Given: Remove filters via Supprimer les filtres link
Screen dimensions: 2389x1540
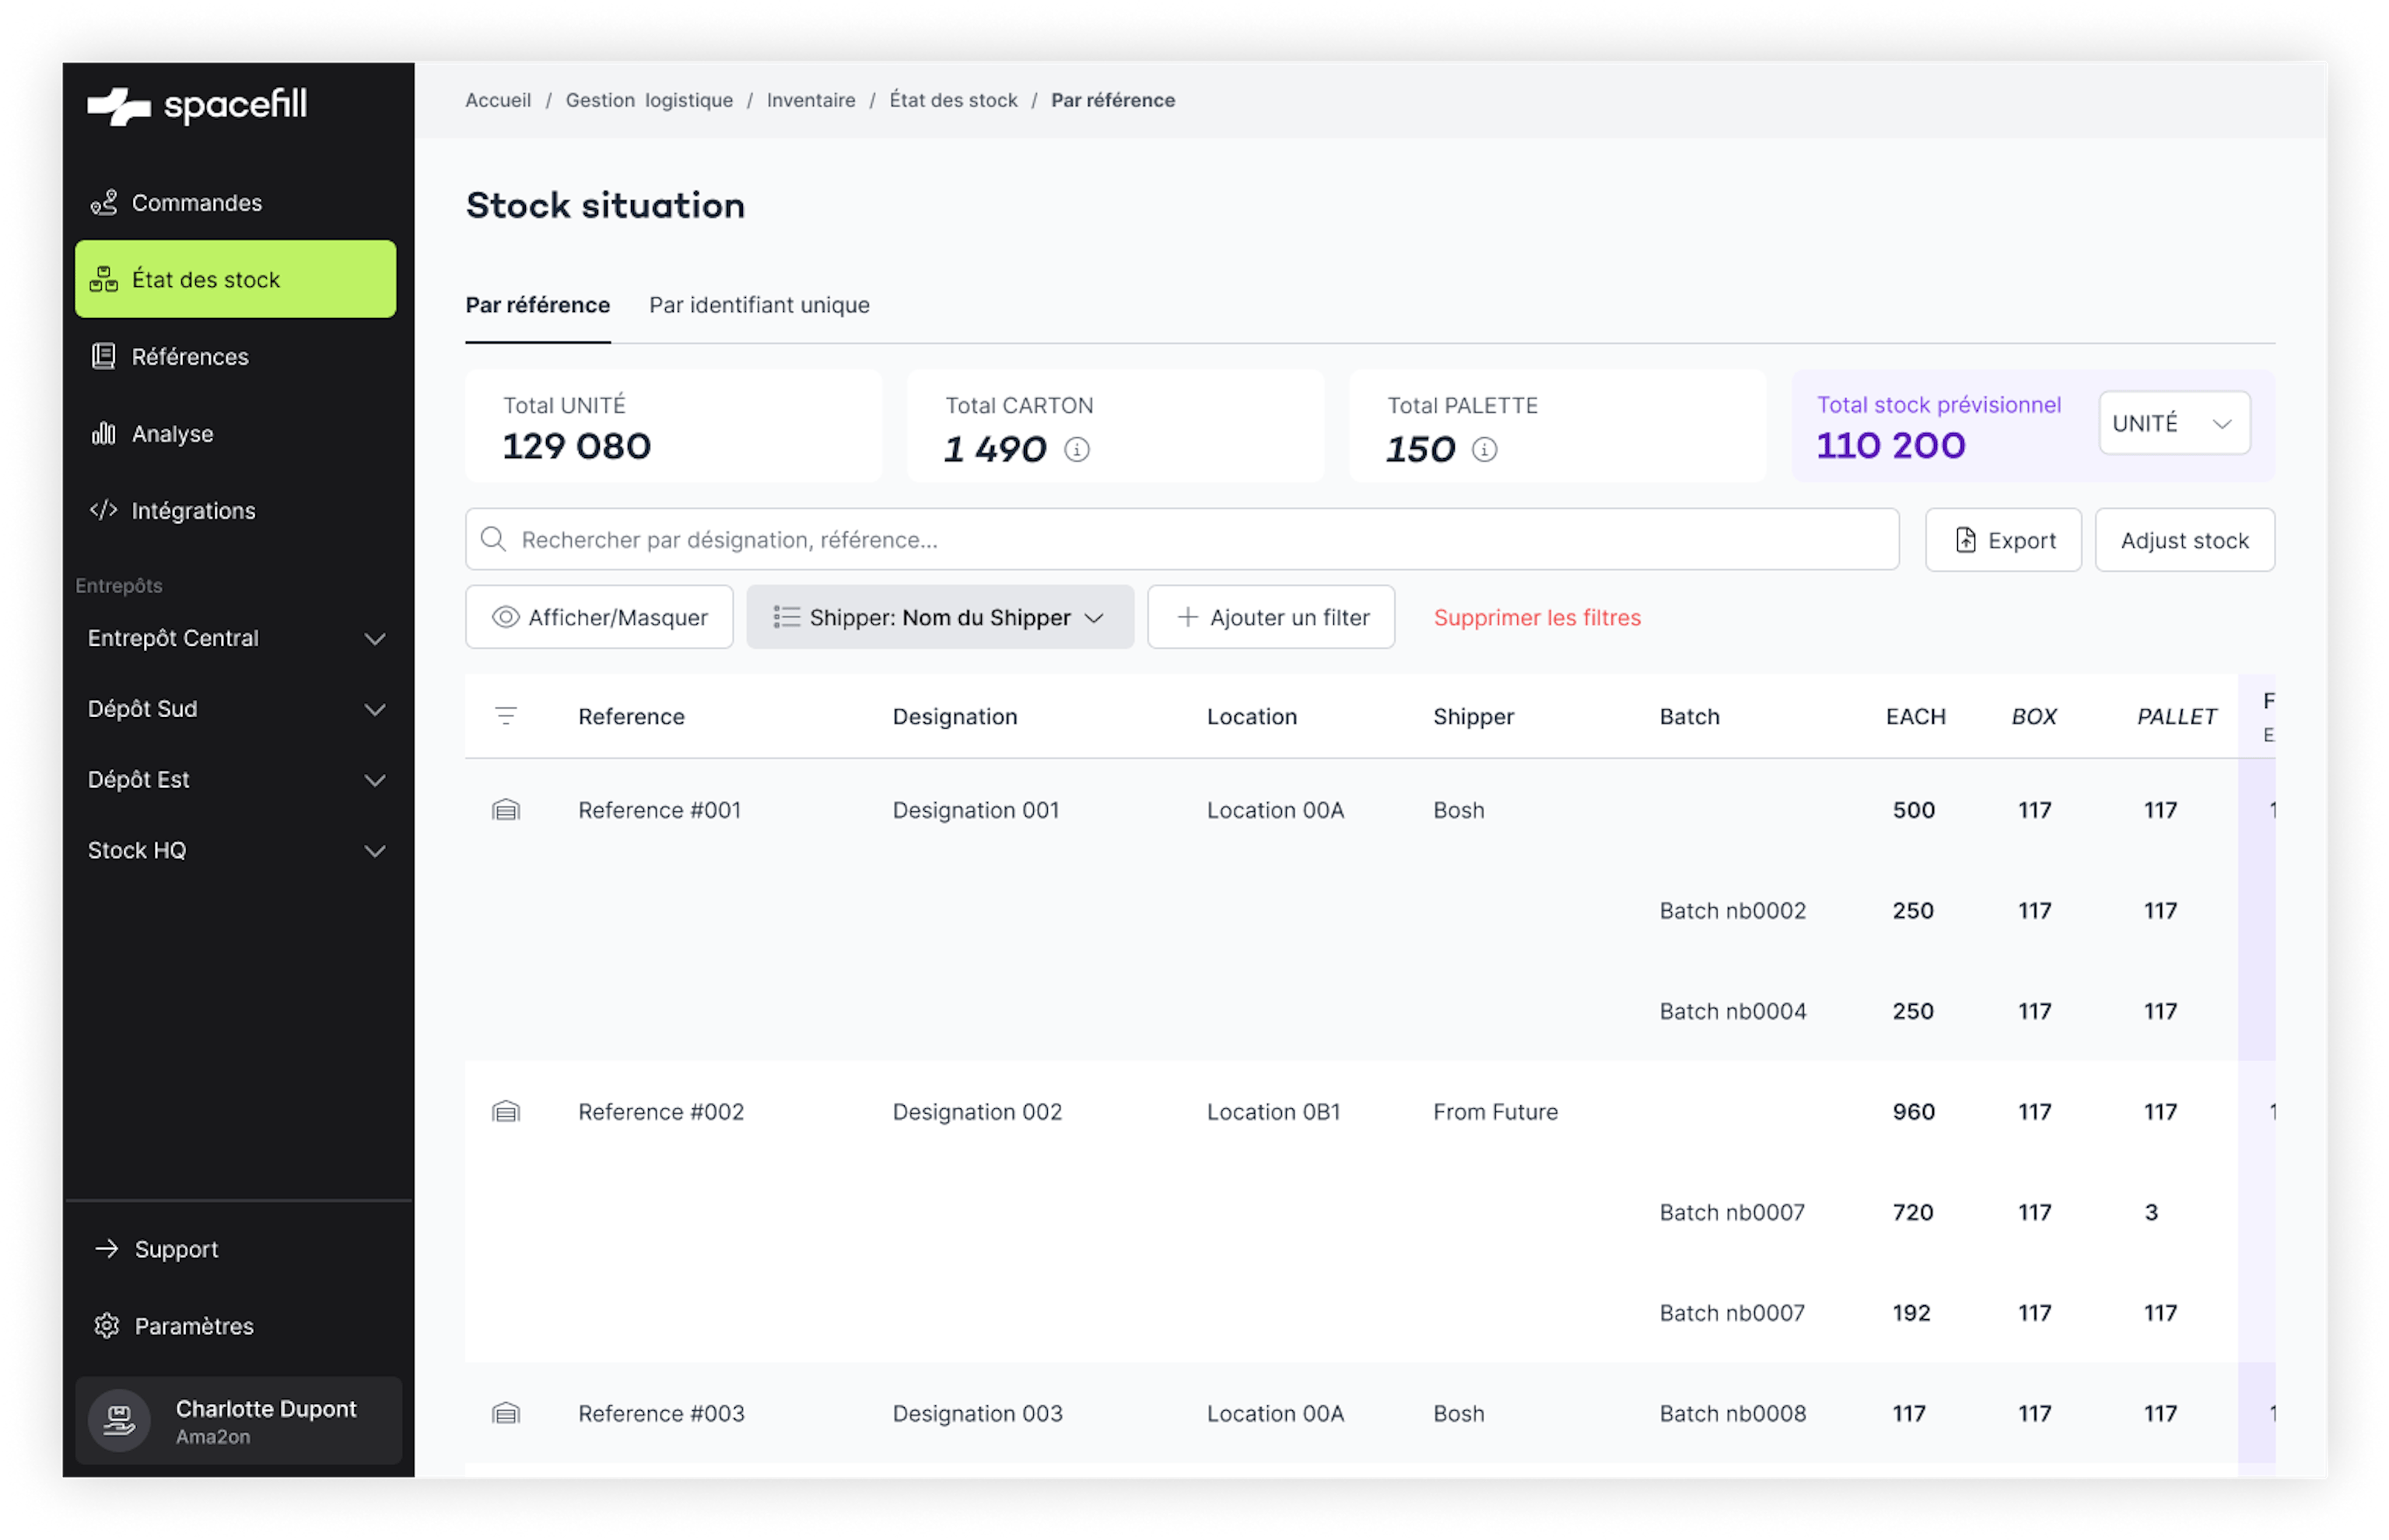Looking at the screenshot, I should (1536, 617).
